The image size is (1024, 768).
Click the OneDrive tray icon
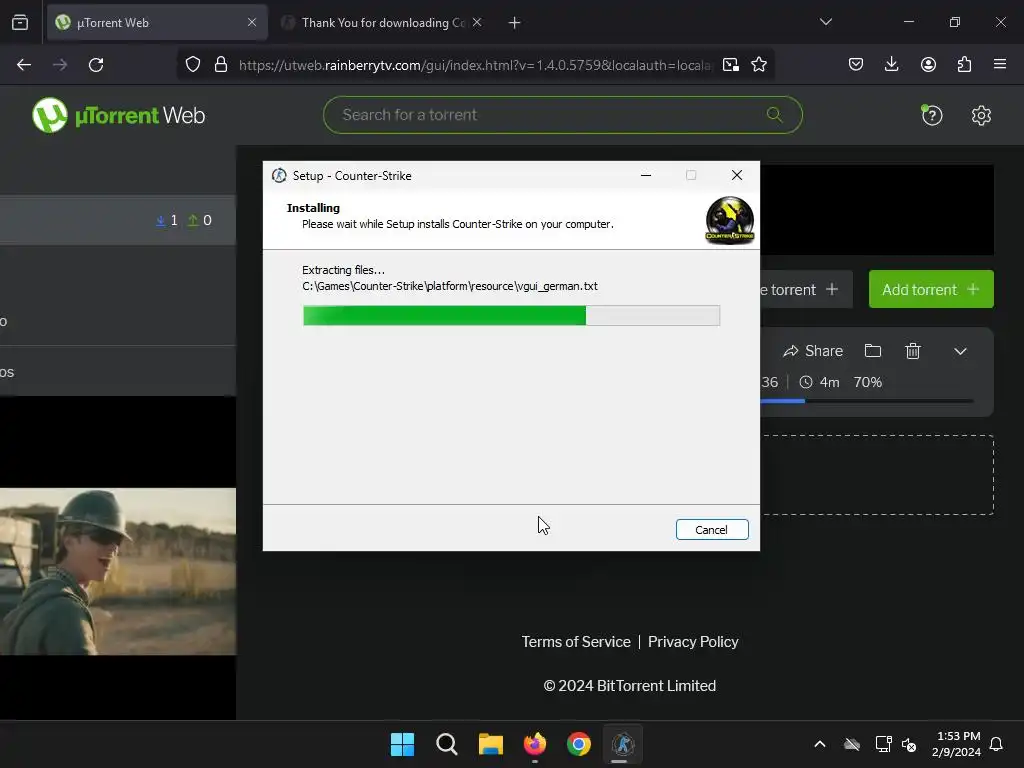click(x=852, y=744)
